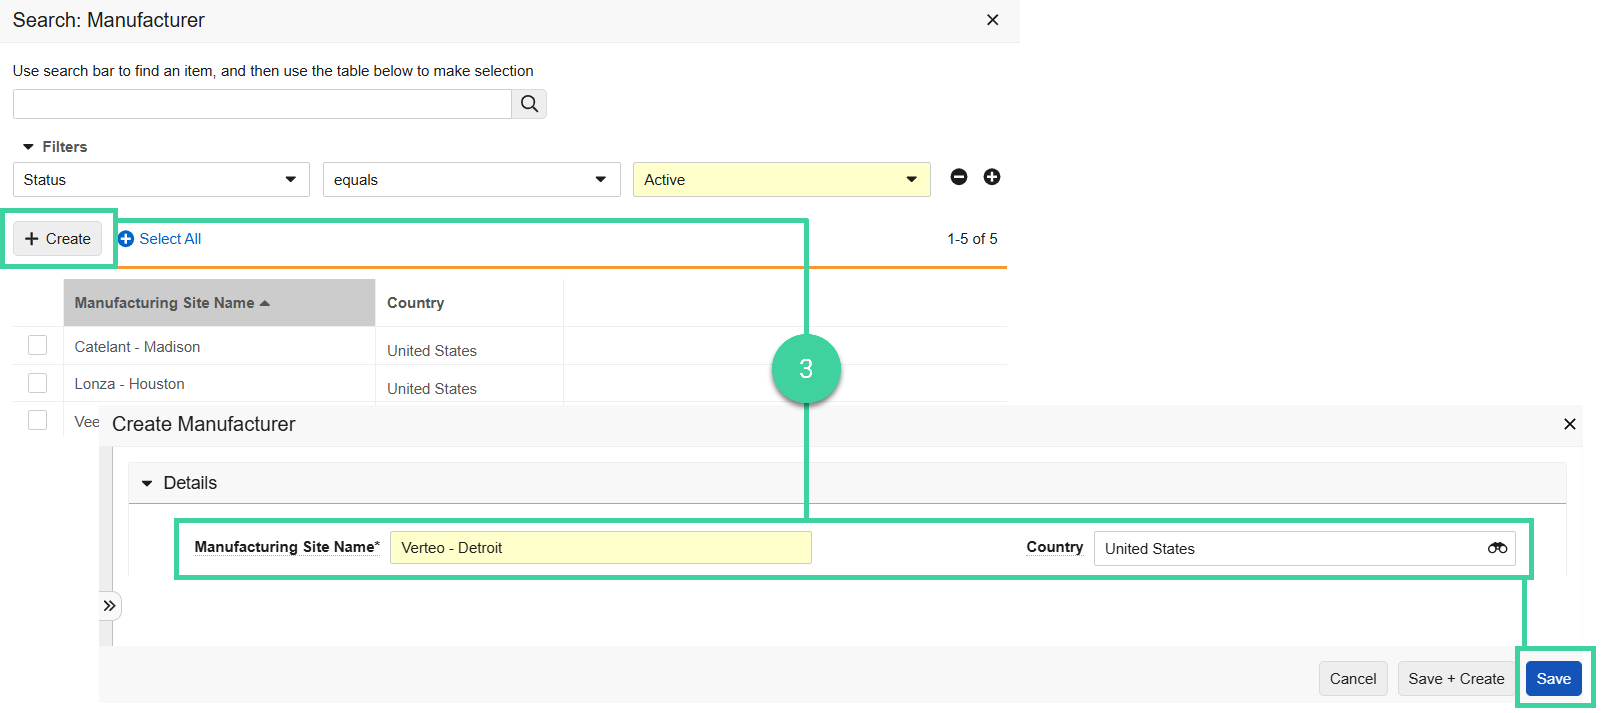Click the Lonza - Houston name cell
The width and height of the screenshot is (1607, 713).
pyautogui.click(x=129, y=384)
